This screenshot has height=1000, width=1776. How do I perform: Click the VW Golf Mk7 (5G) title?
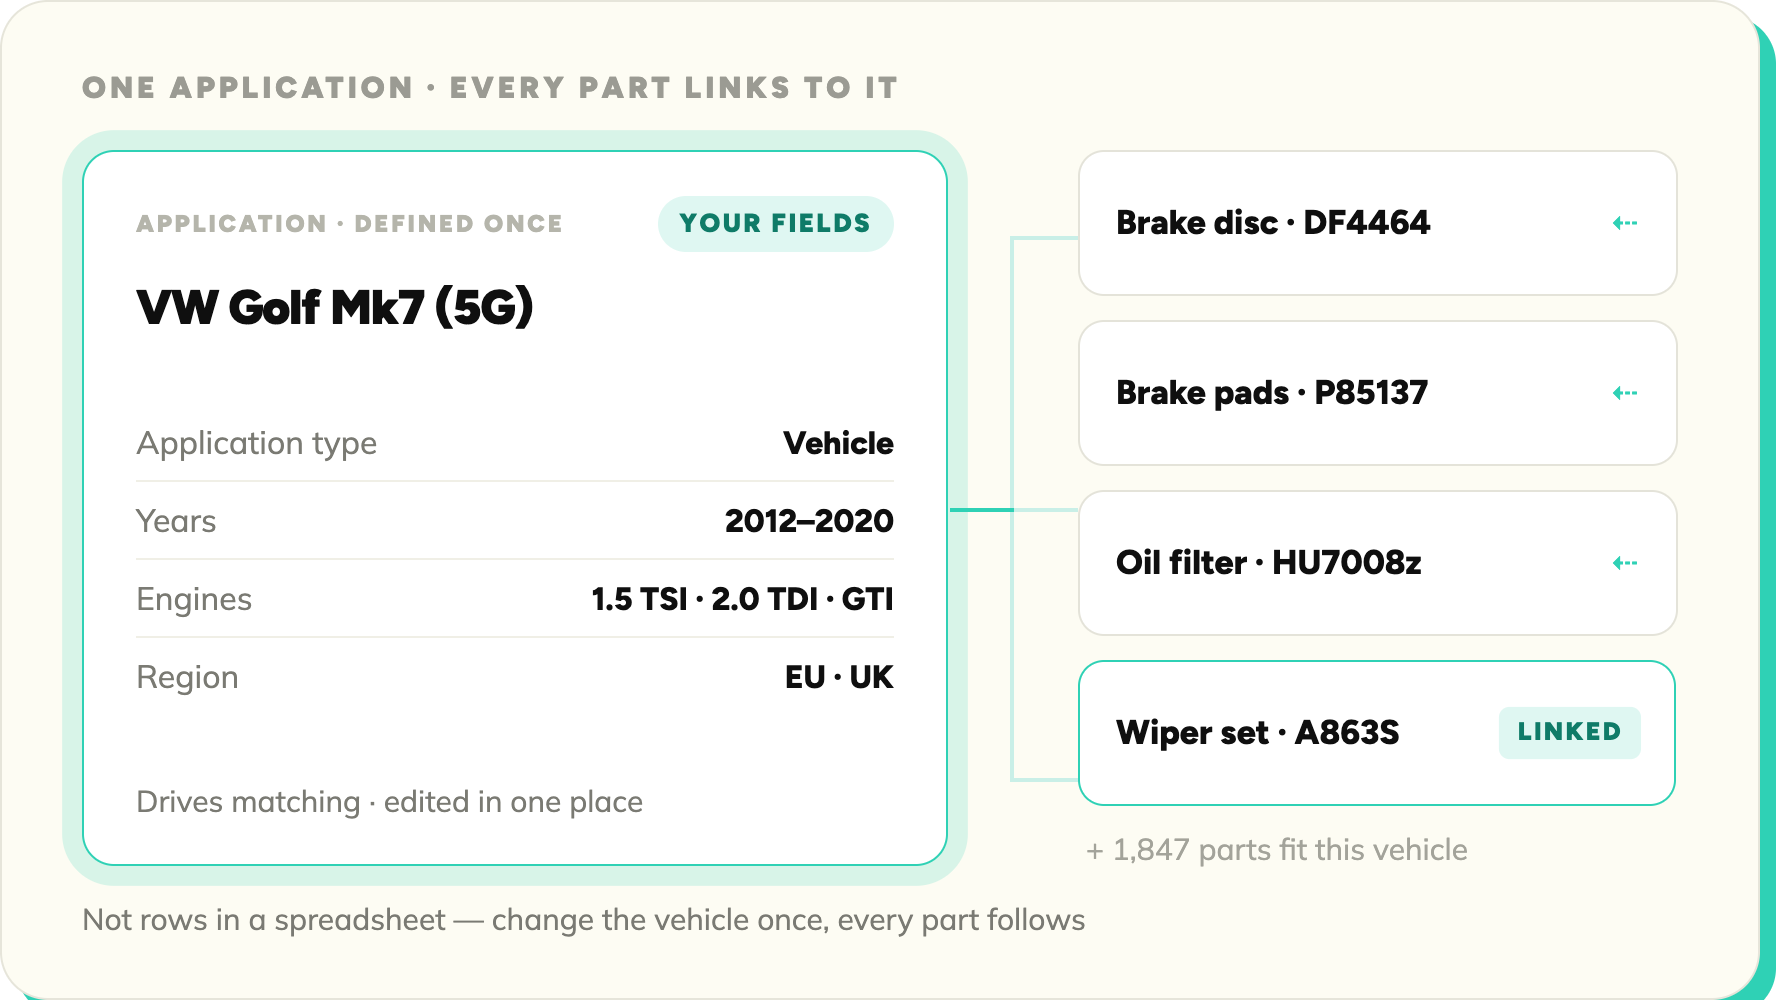point(335,307)
